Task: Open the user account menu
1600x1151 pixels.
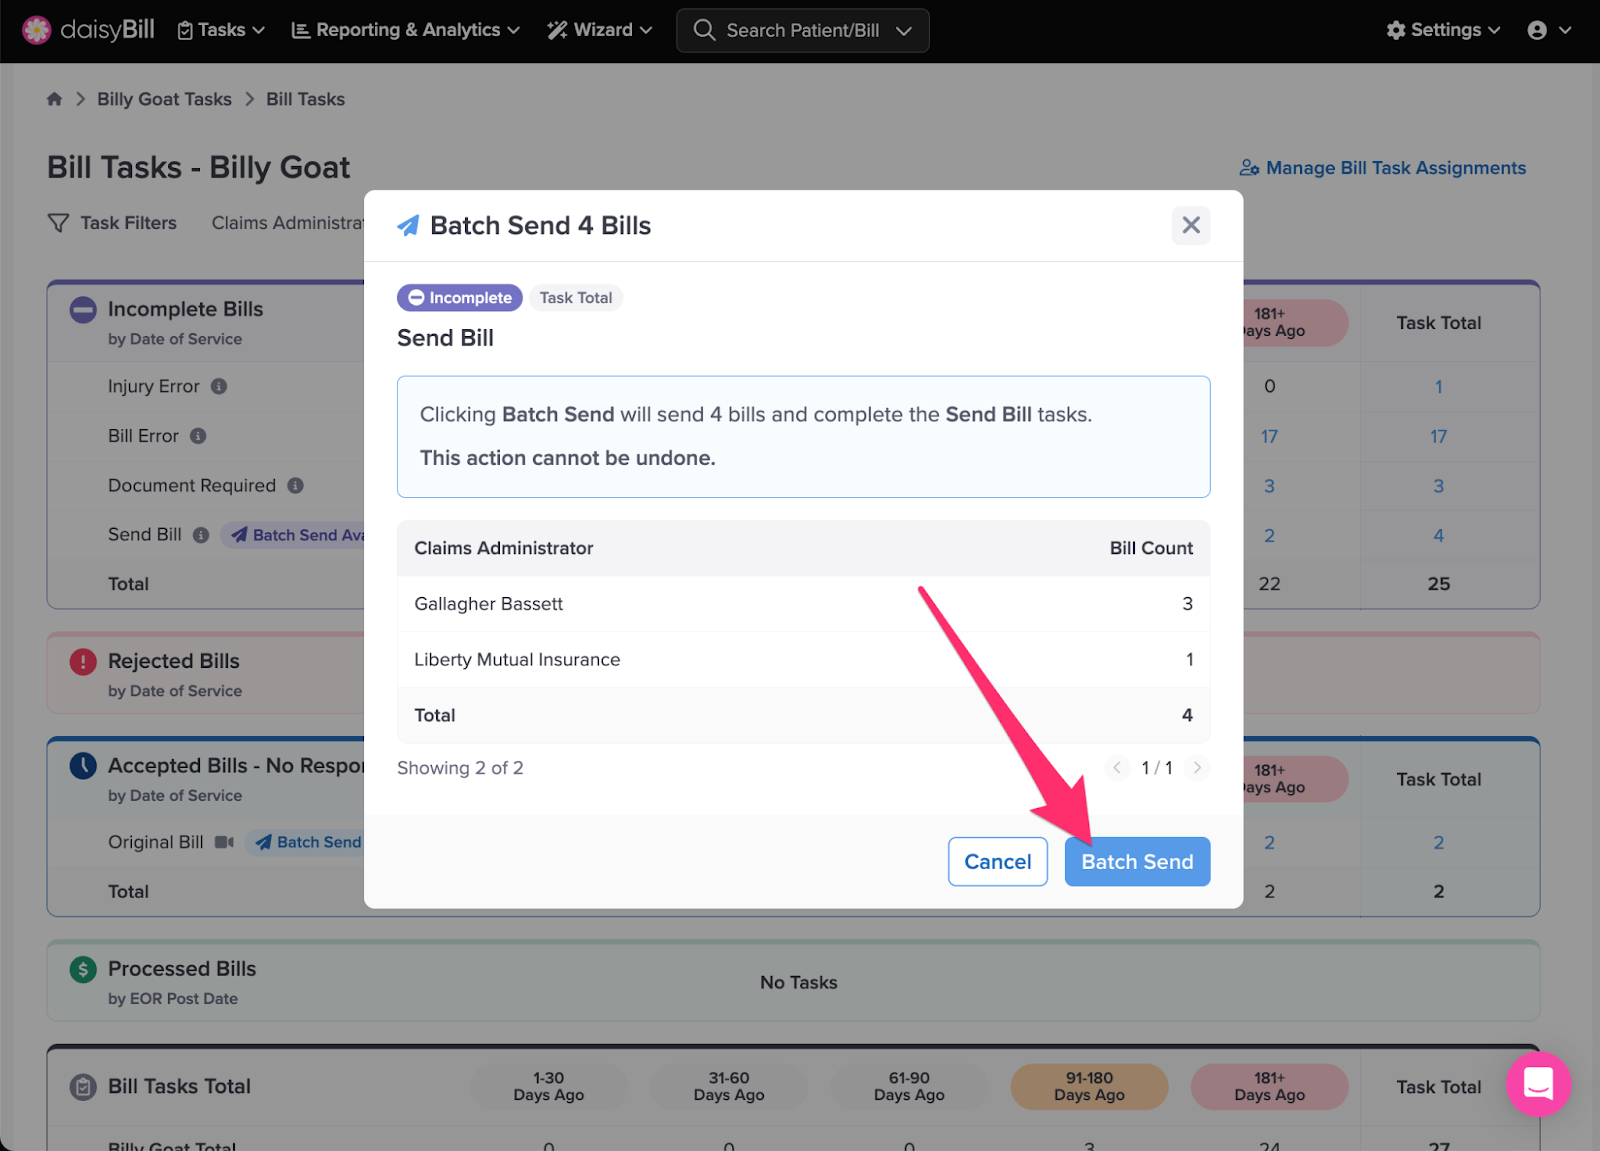Action: click(1549, 30)
